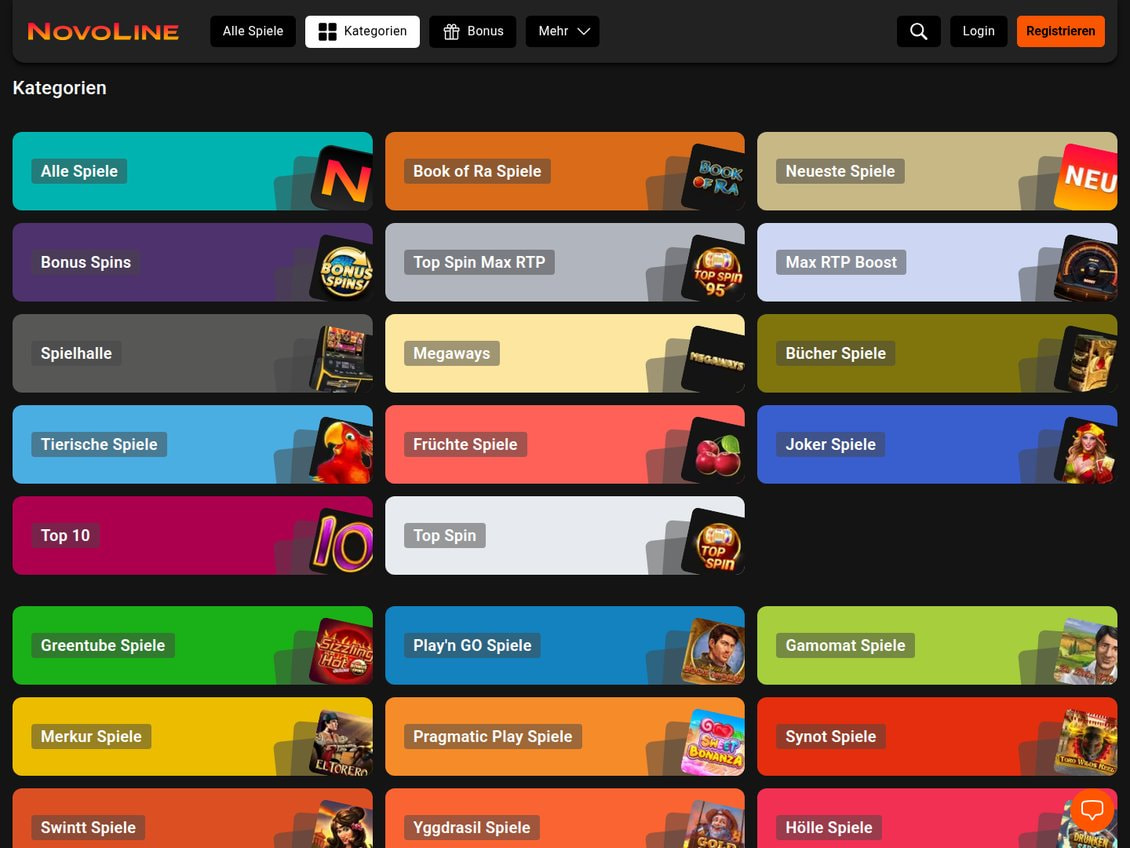Open the Play'n GO Spiele category
Image resolution: width=1130 pixels, height=848 pixels.
tap(565, 645)
